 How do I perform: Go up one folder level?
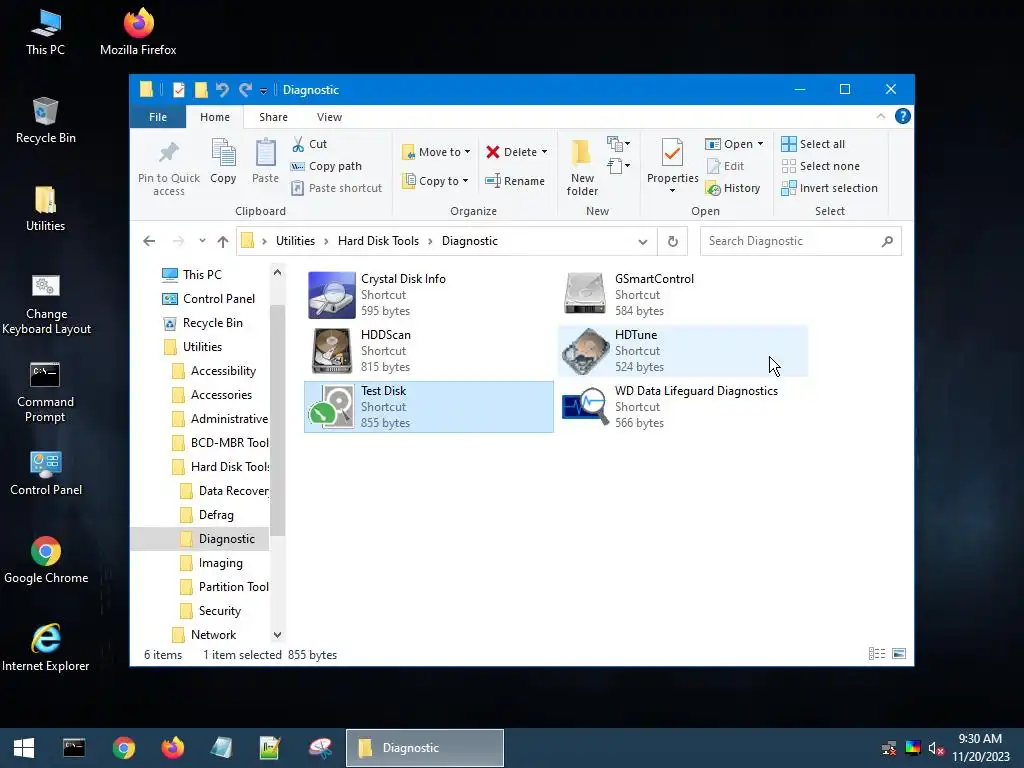(223, 241)
